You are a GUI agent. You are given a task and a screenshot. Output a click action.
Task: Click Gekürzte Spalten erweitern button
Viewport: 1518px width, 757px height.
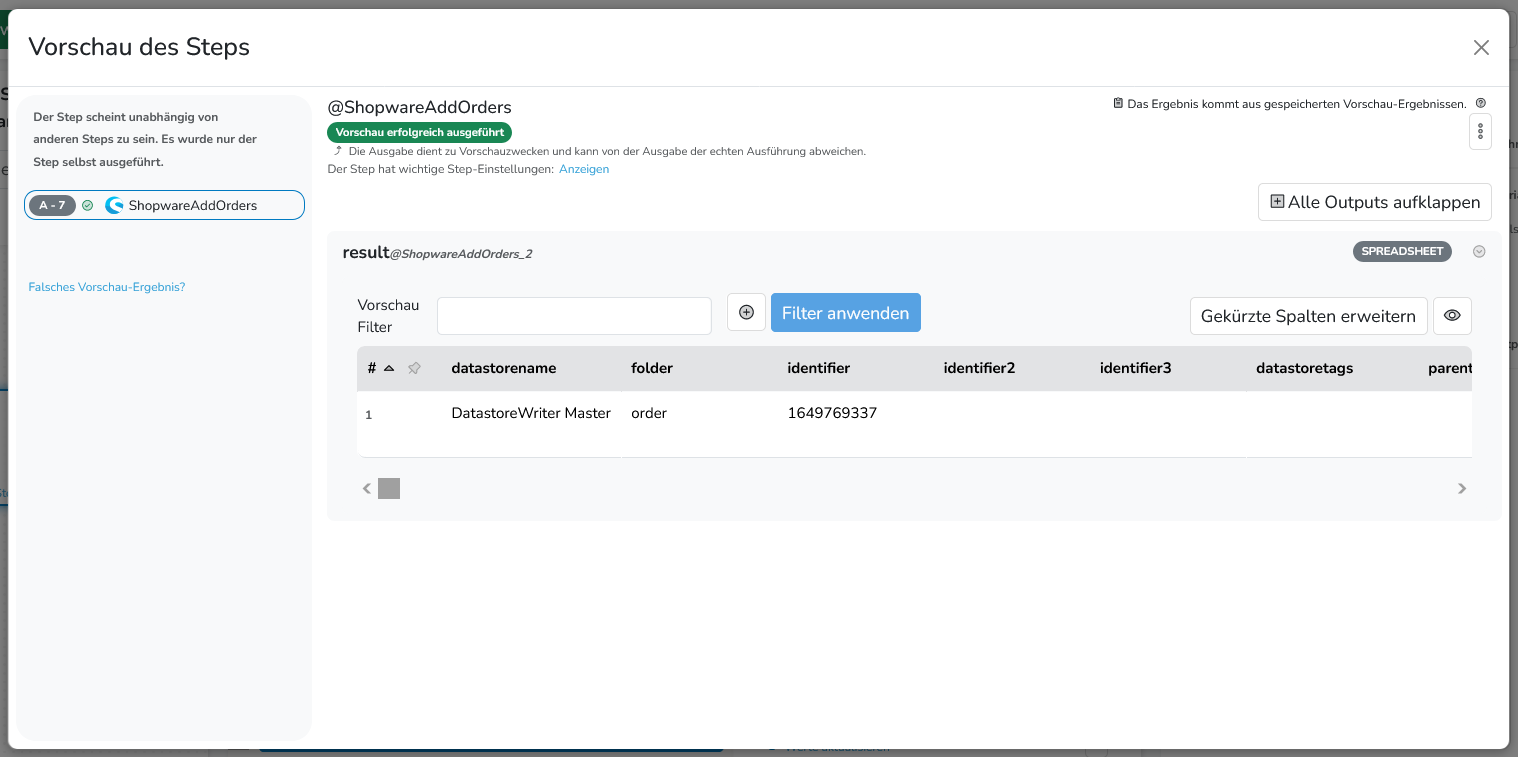[x=1308, y=316]
